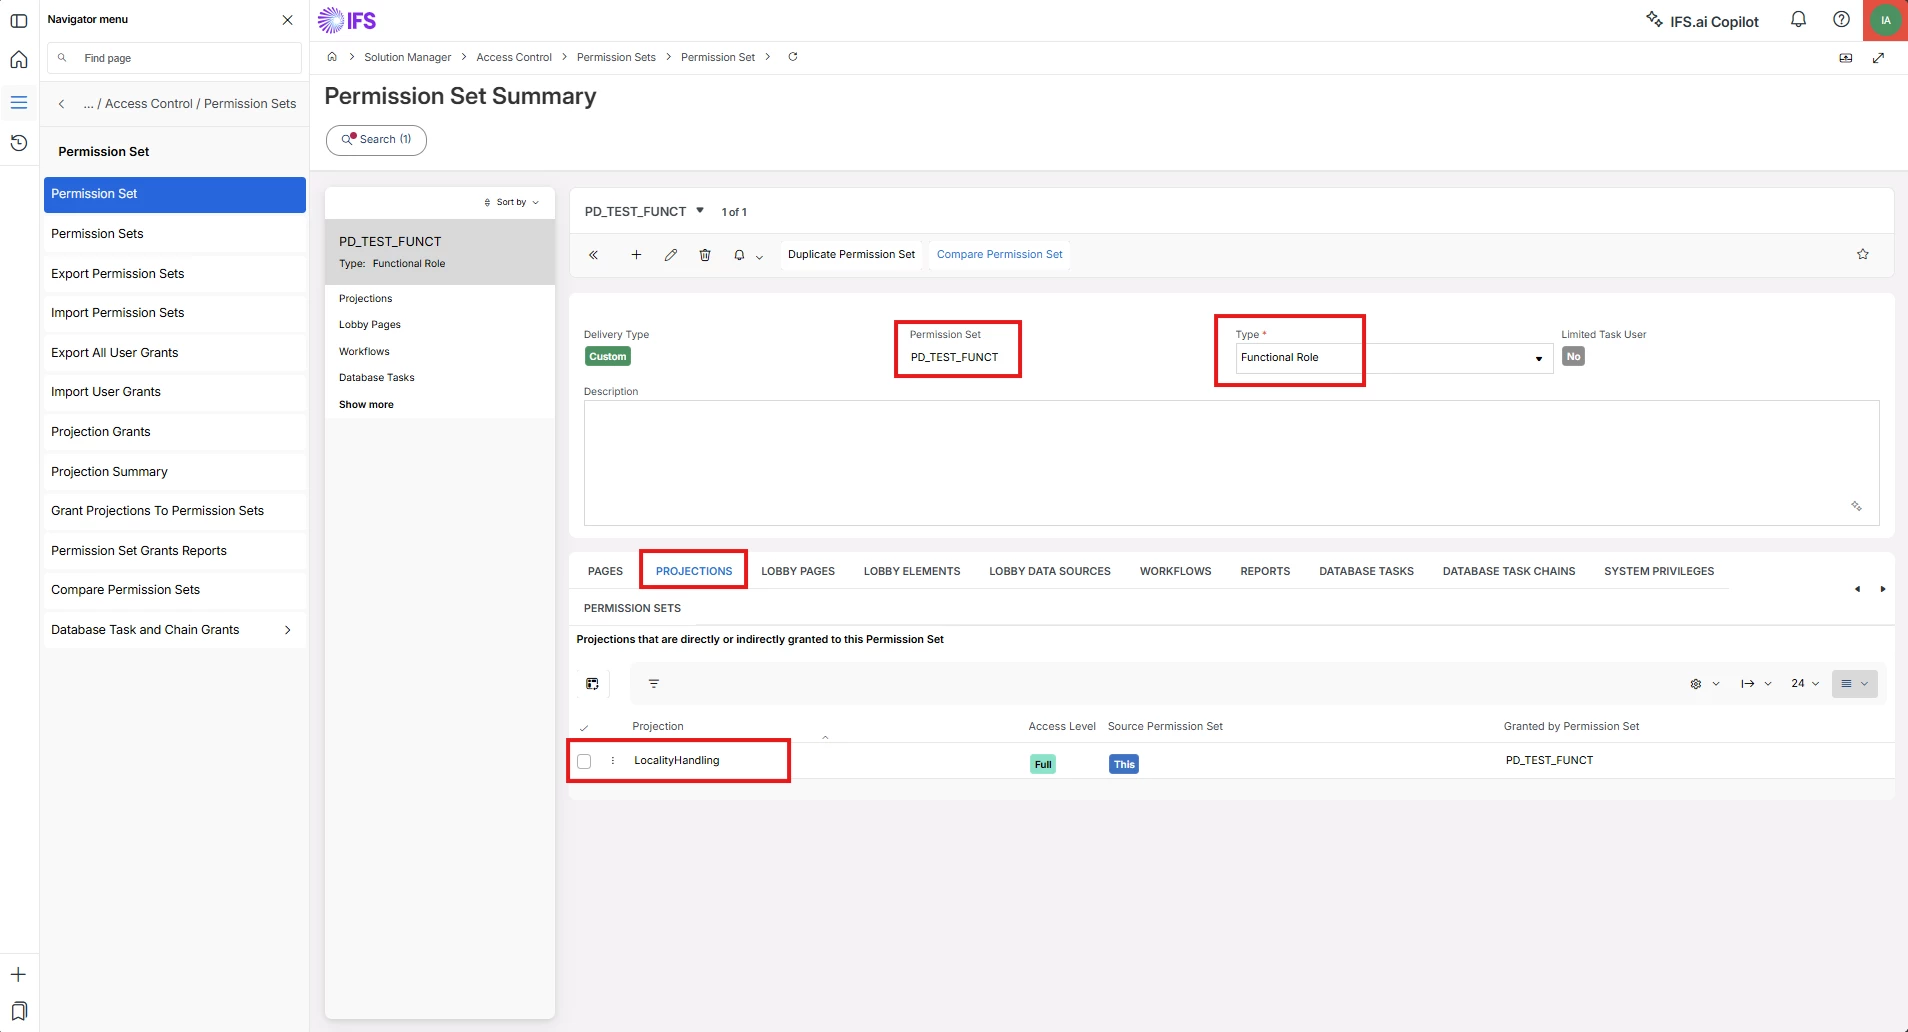This screenshot has height=1032, width=1908.
Task: Open the list view layout dropdown
Action: click(x=1855, y=684)
